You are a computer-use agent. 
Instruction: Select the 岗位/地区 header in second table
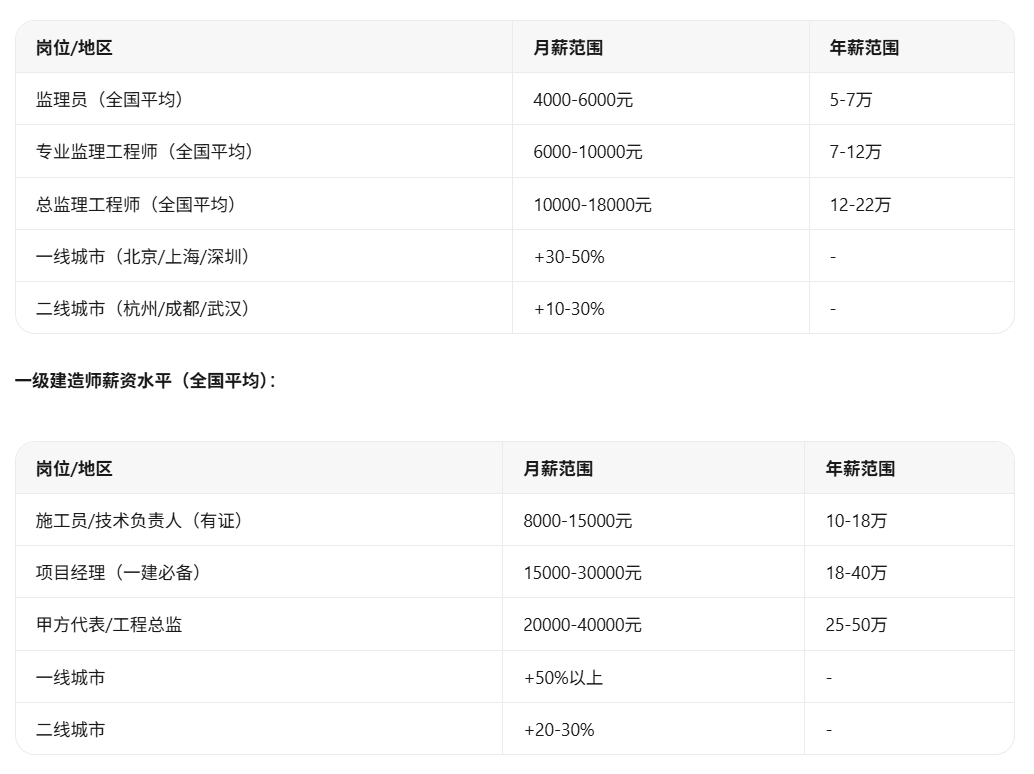click(74, 469)
